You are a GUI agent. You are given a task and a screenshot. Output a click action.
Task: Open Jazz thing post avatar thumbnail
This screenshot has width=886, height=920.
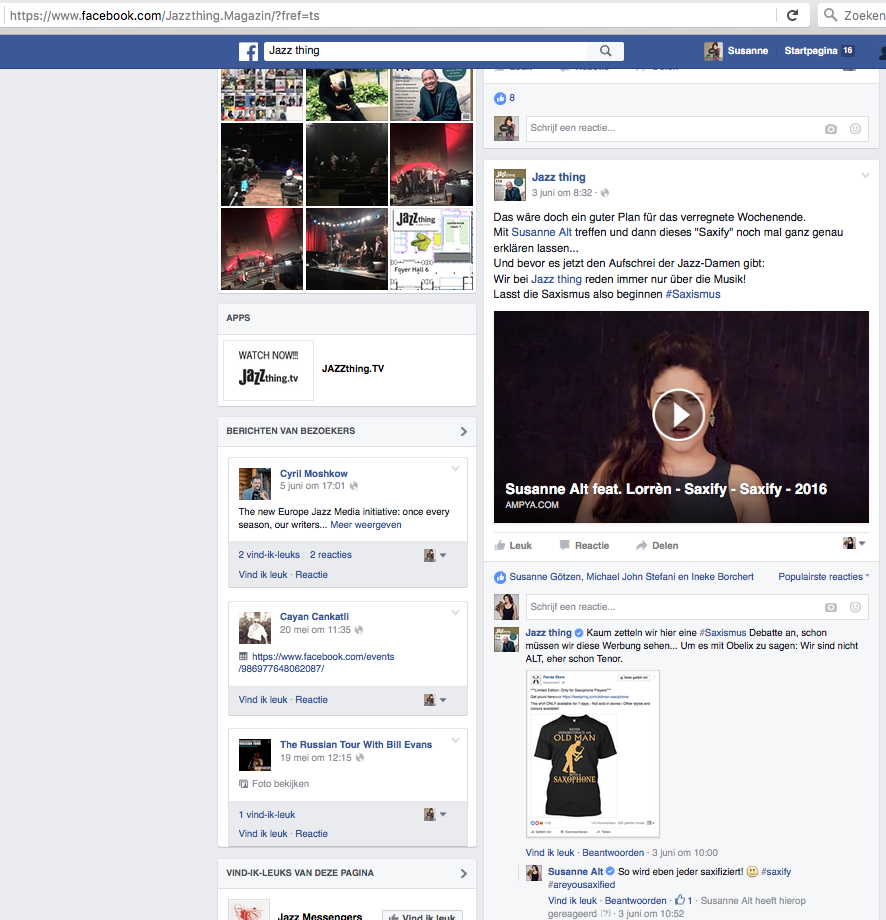coord(509,185)
